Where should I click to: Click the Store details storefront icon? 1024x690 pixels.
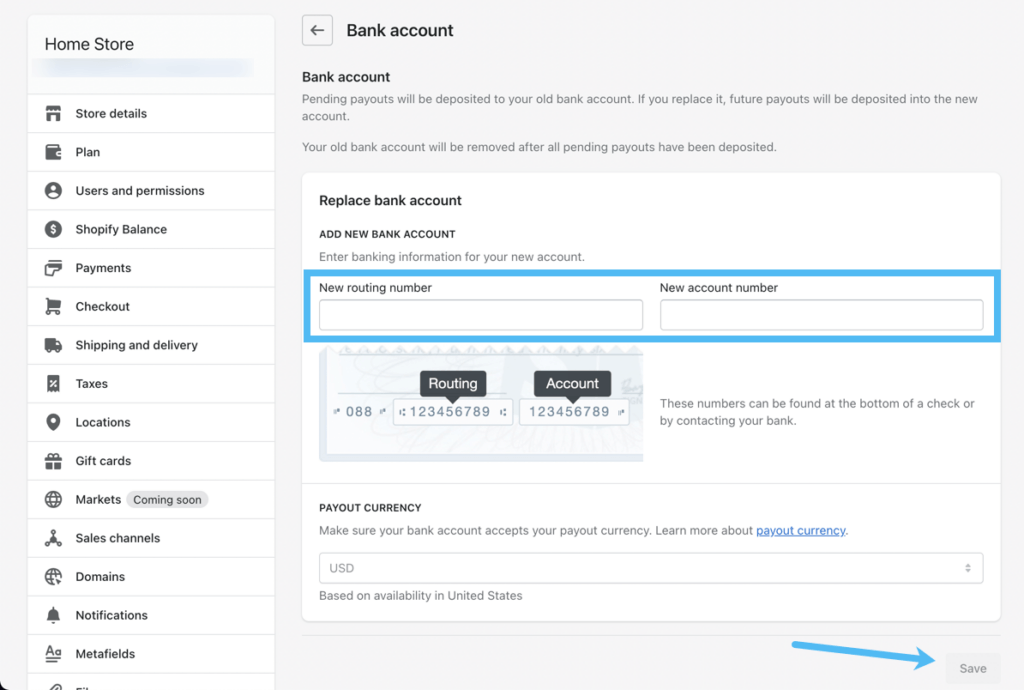coord(54,113)
